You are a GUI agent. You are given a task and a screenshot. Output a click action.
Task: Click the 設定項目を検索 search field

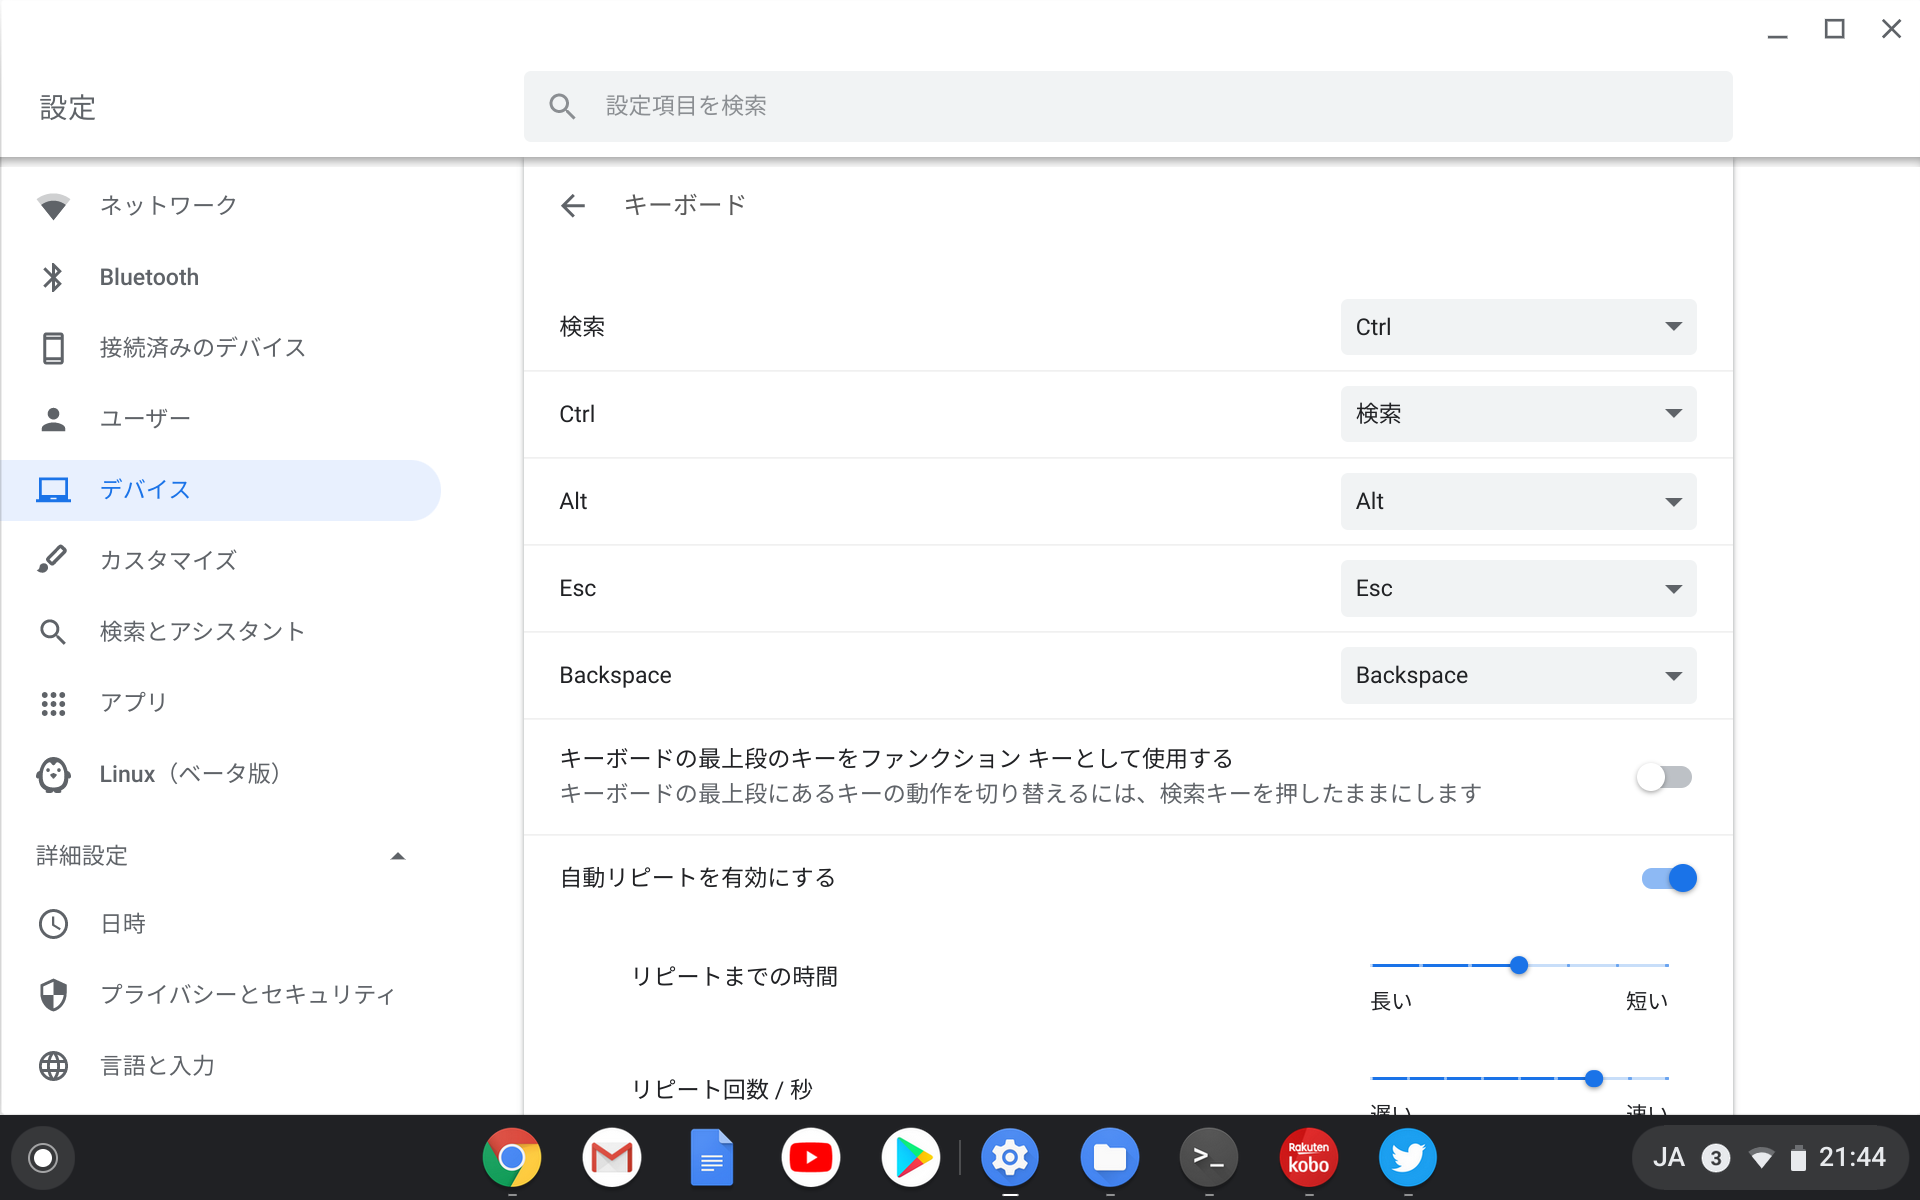[x=1128, y=106]
